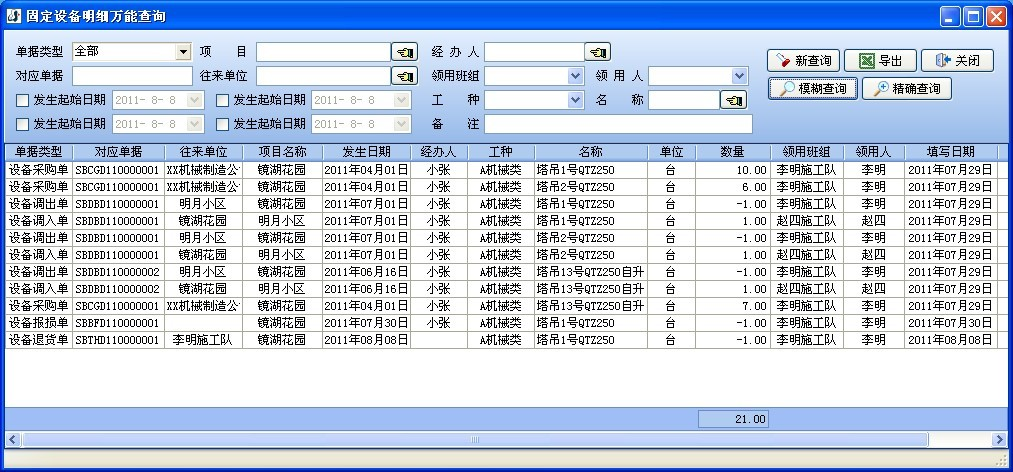Click the 往来单位 lookup icon button
The image size is (1013, 472).
403,76
